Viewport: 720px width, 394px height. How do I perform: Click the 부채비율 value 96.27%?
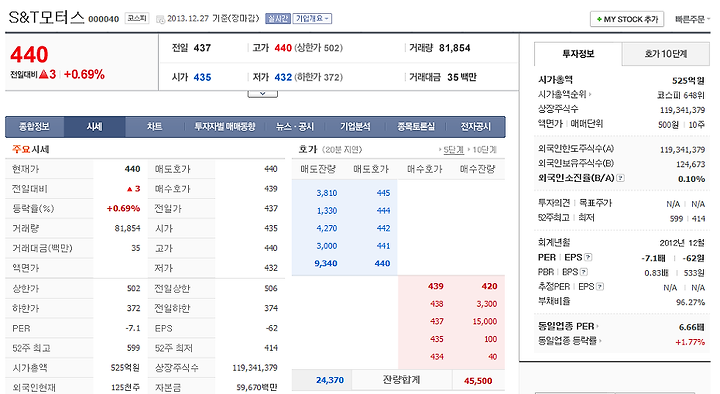pyautogui.click(x=690, y=302)
